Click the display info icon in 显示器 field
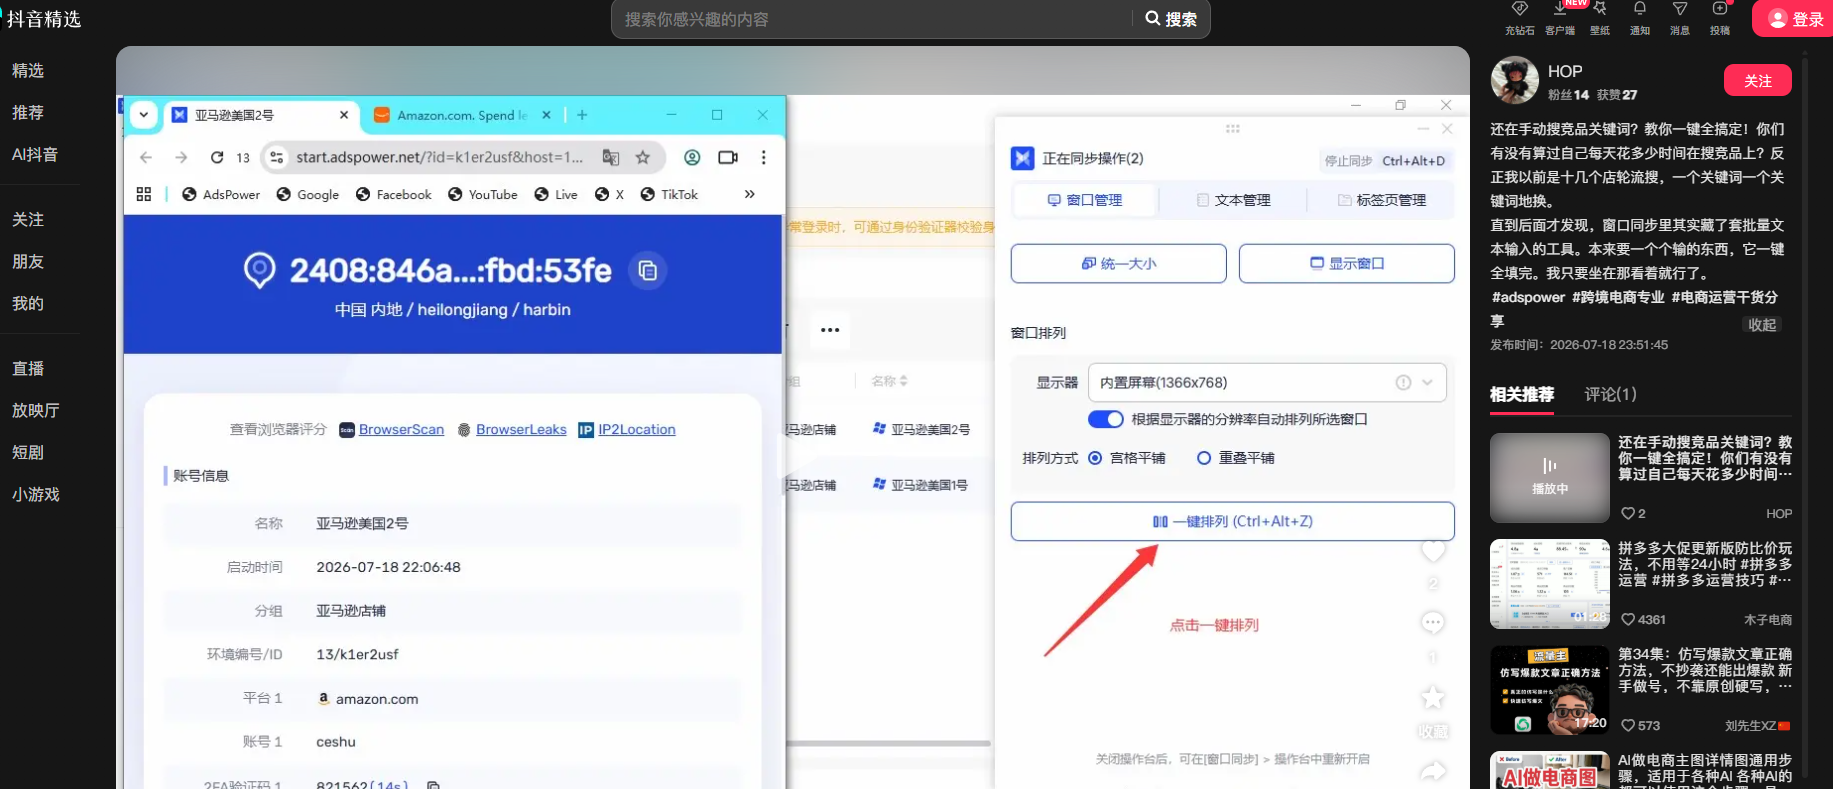Screen dimensions: 1833x789 coord(1403,382)
